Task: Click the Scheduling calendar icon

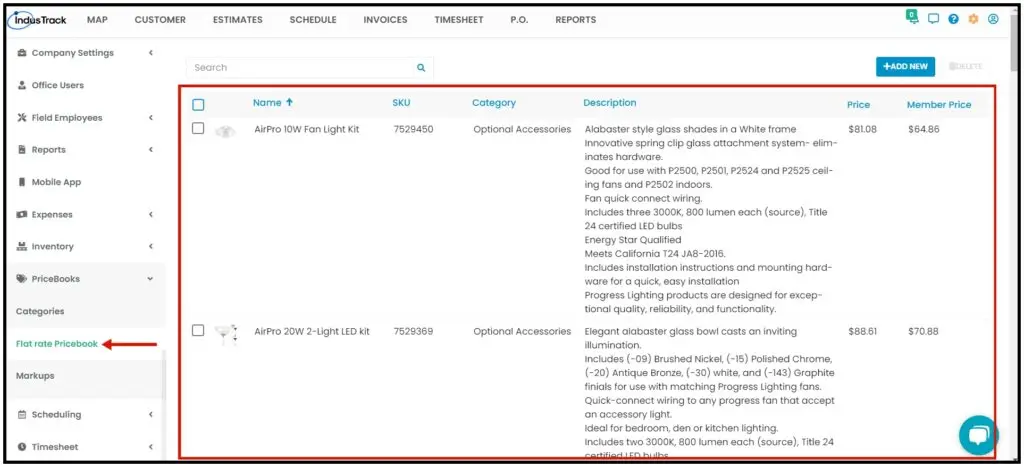Action: pos(22,415)
